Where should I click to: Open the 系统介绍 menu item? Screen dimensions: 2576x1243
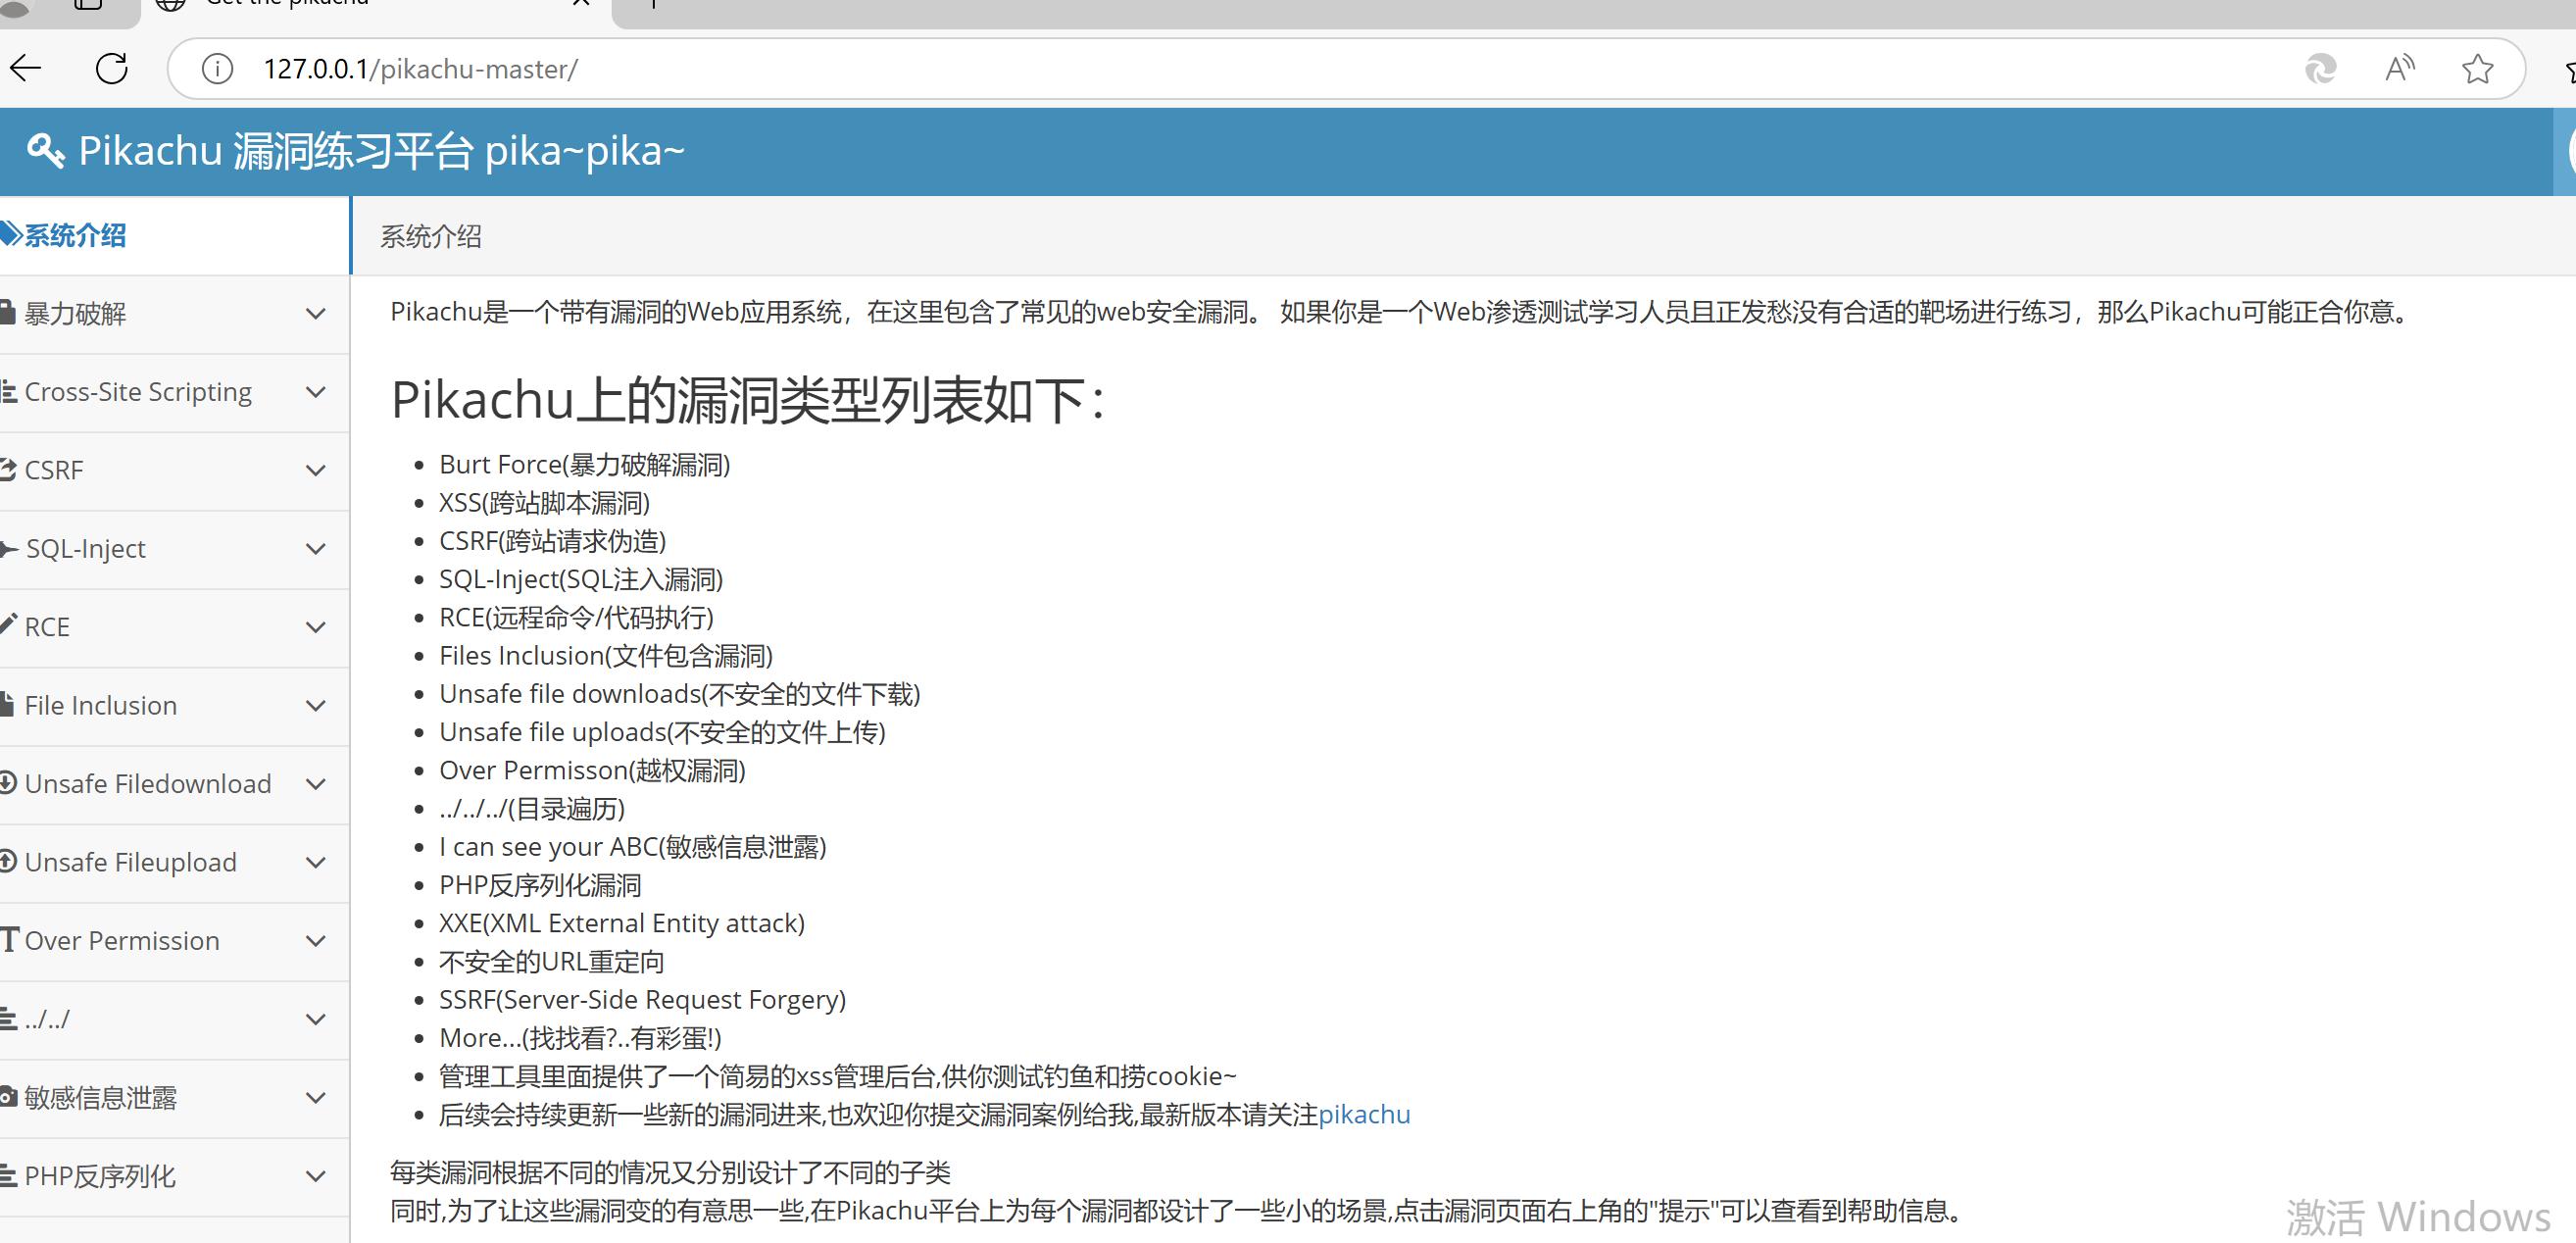(75, 234)
